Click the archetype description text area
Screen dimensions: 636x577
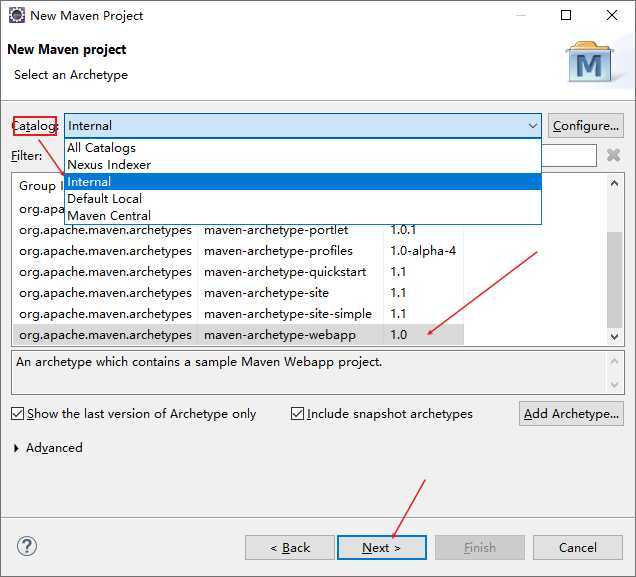[x=309, y=373]
